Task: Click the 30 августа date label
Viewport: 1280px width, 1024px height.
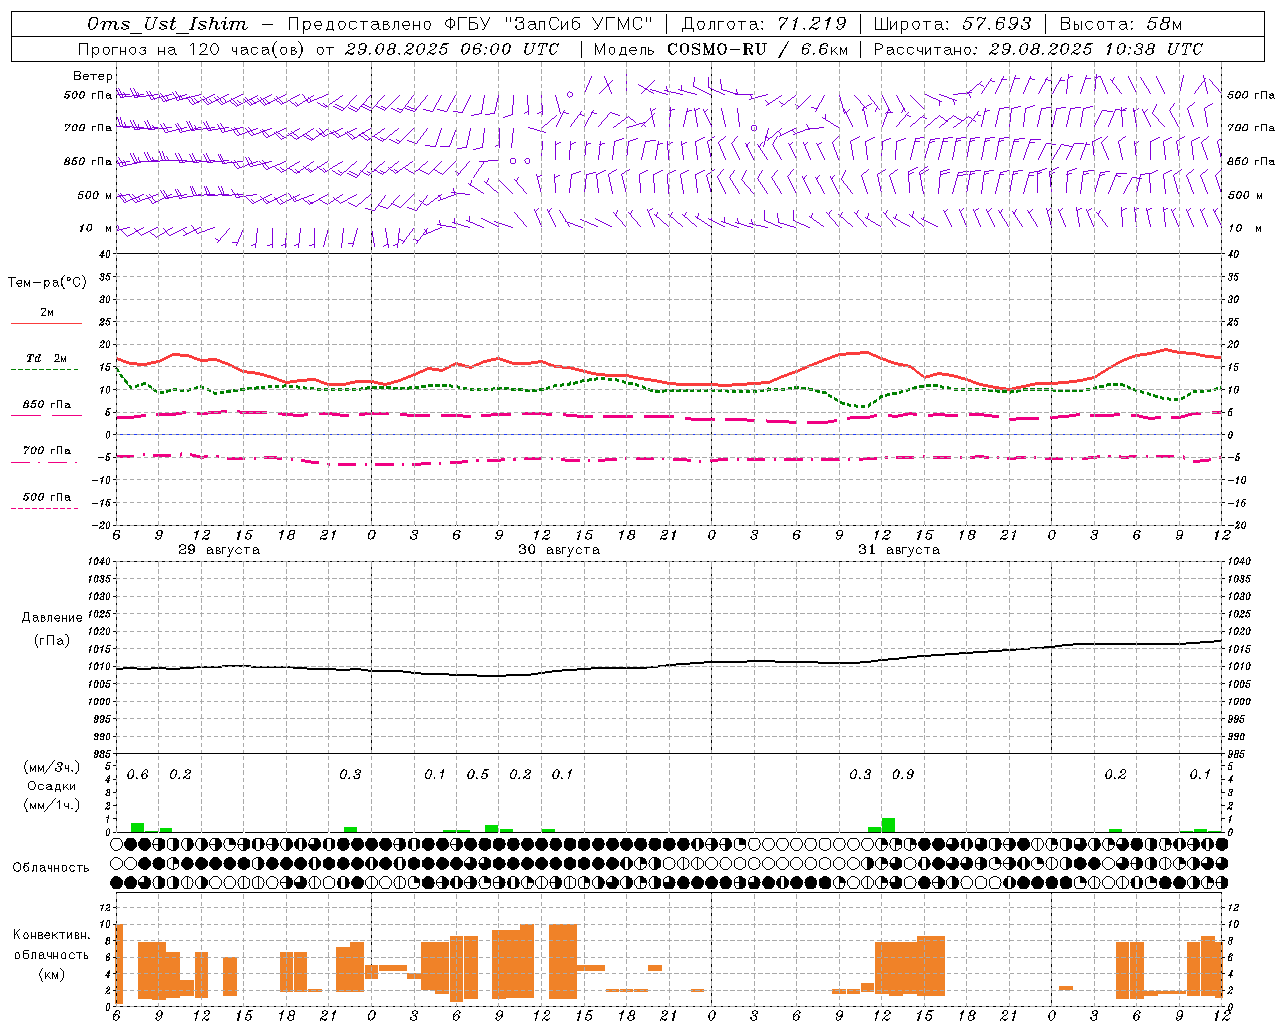Action: click(559, 550)
